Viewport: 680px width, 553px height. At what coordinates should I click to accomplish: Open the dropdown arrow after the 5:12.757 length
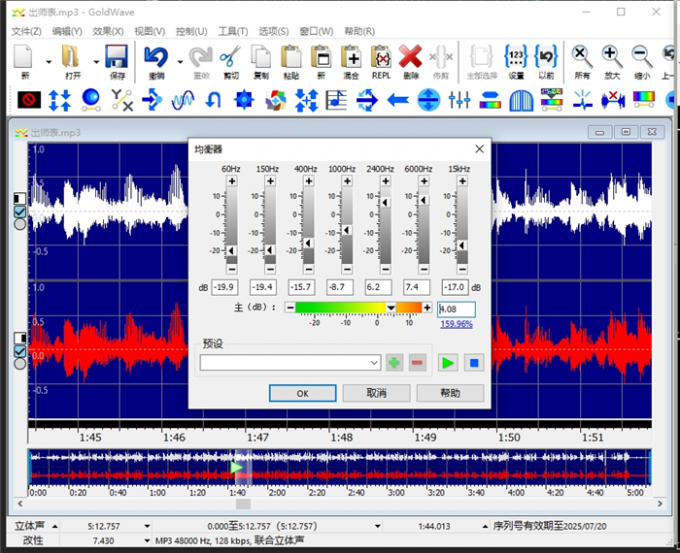(x=147, y=526)
